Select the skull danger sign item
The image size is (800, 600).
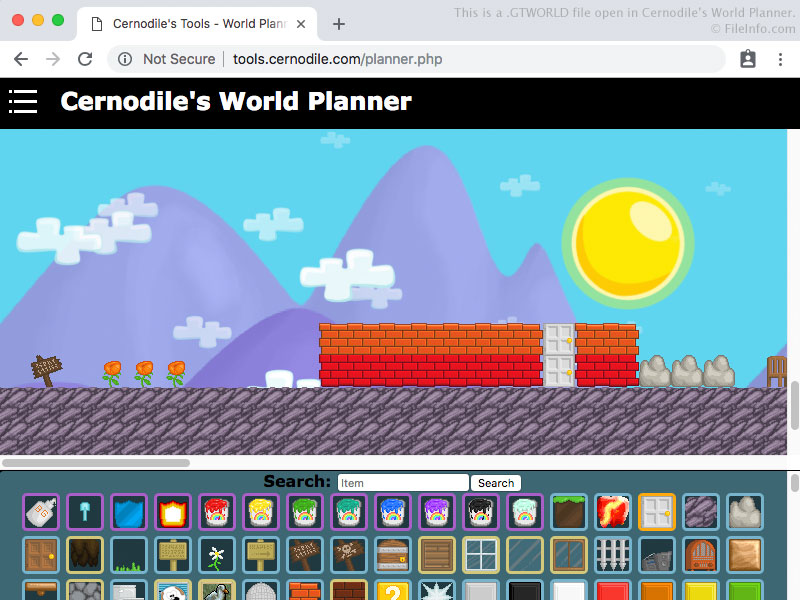[348, 555]
